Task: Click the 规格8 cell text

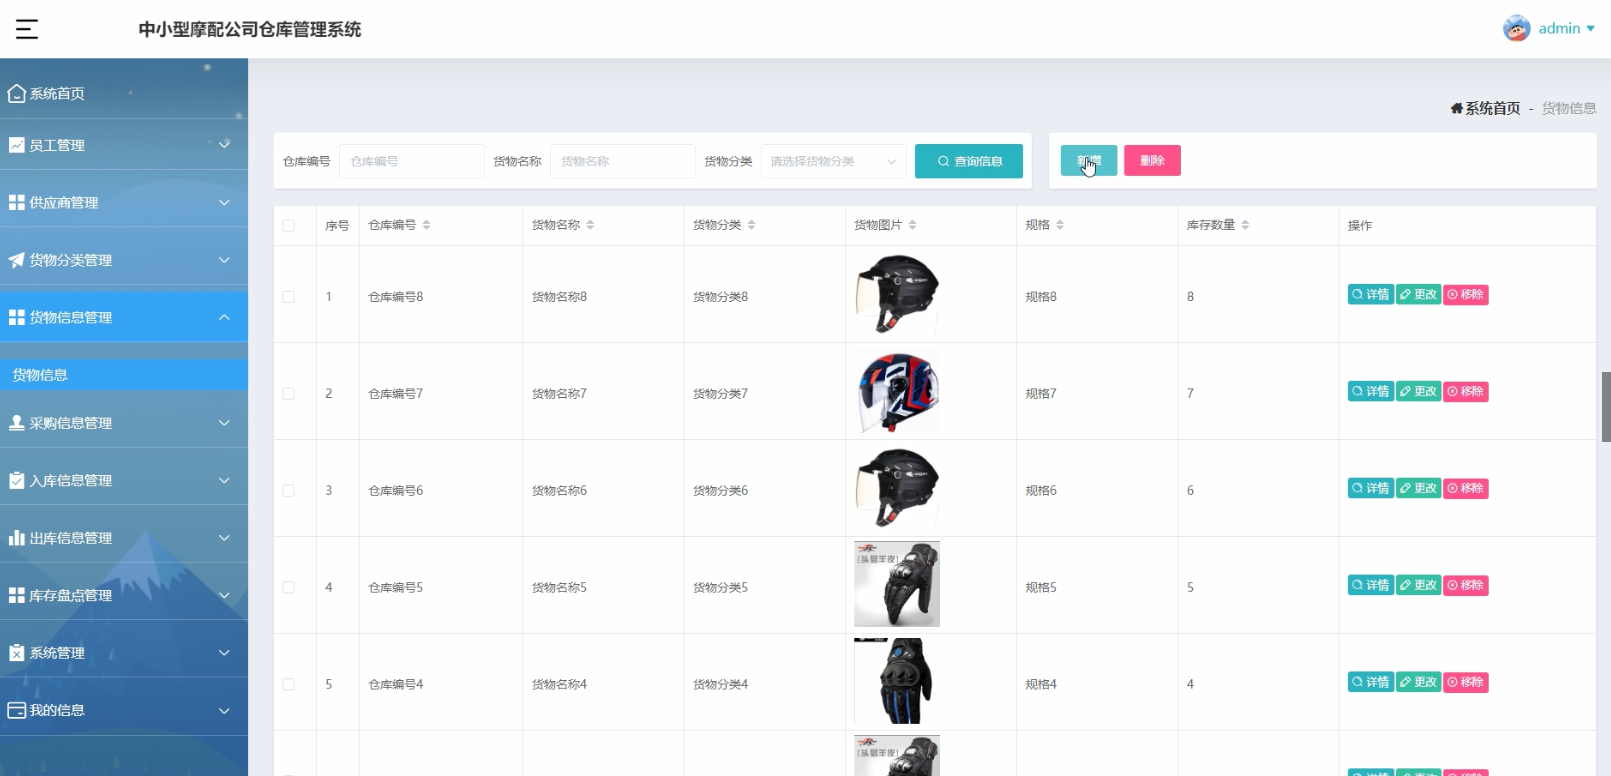Action: 1041,296
